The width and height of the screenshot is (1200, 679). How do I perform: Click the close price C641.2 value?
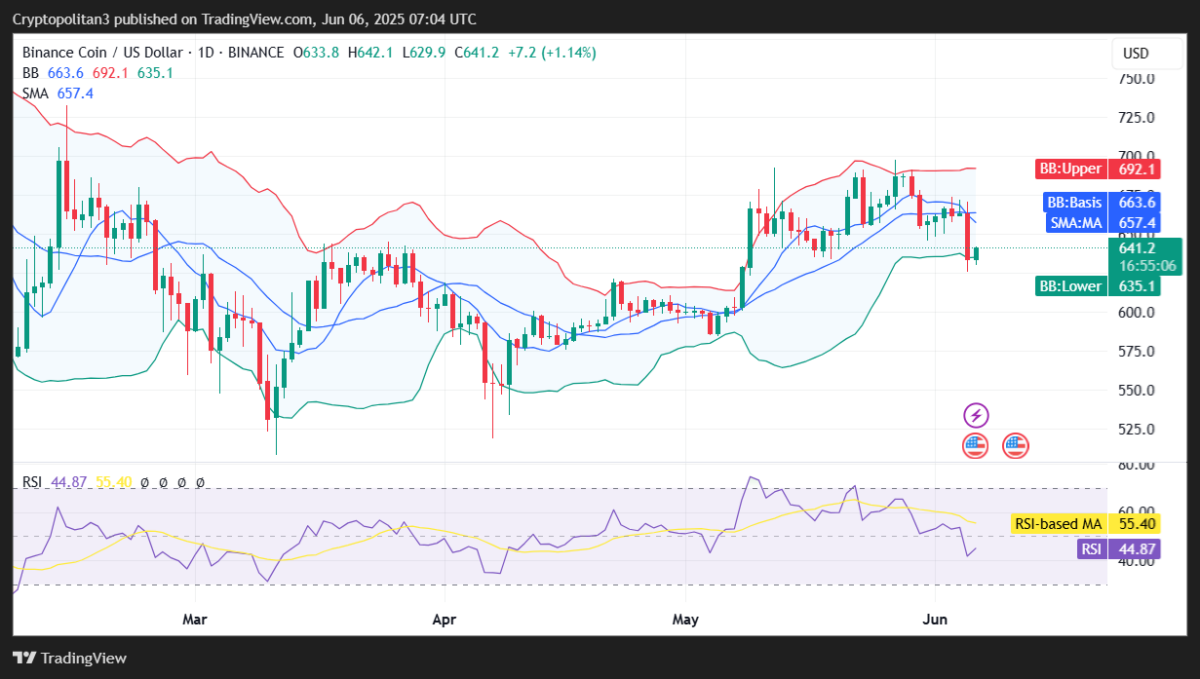click(477, 52)
